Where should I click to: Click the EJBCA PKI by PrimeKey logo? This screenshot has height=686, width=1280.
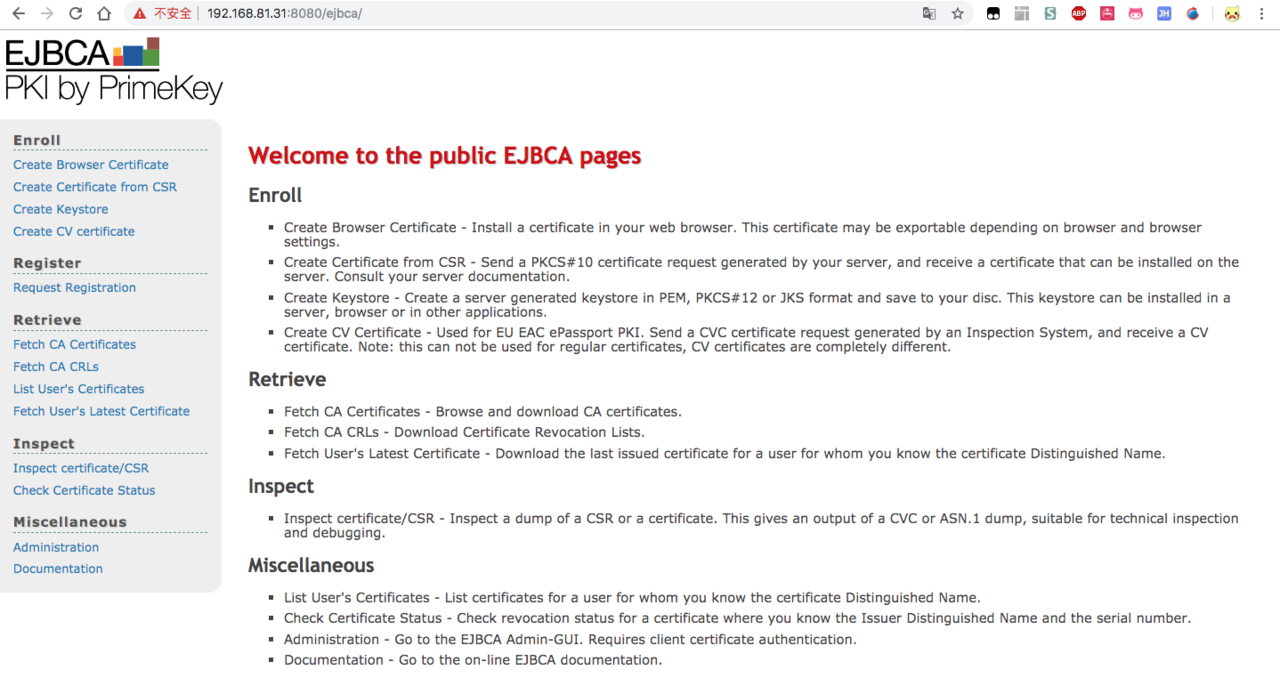pyautogui.click(x=113, y=71)
